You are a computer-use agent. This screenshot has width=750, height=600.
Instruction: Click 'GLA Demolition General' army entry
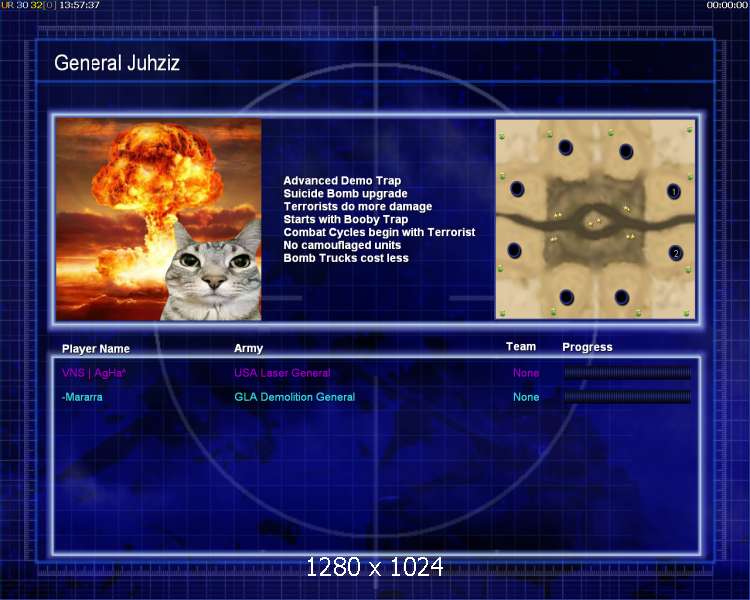click(x=295, y=397)
